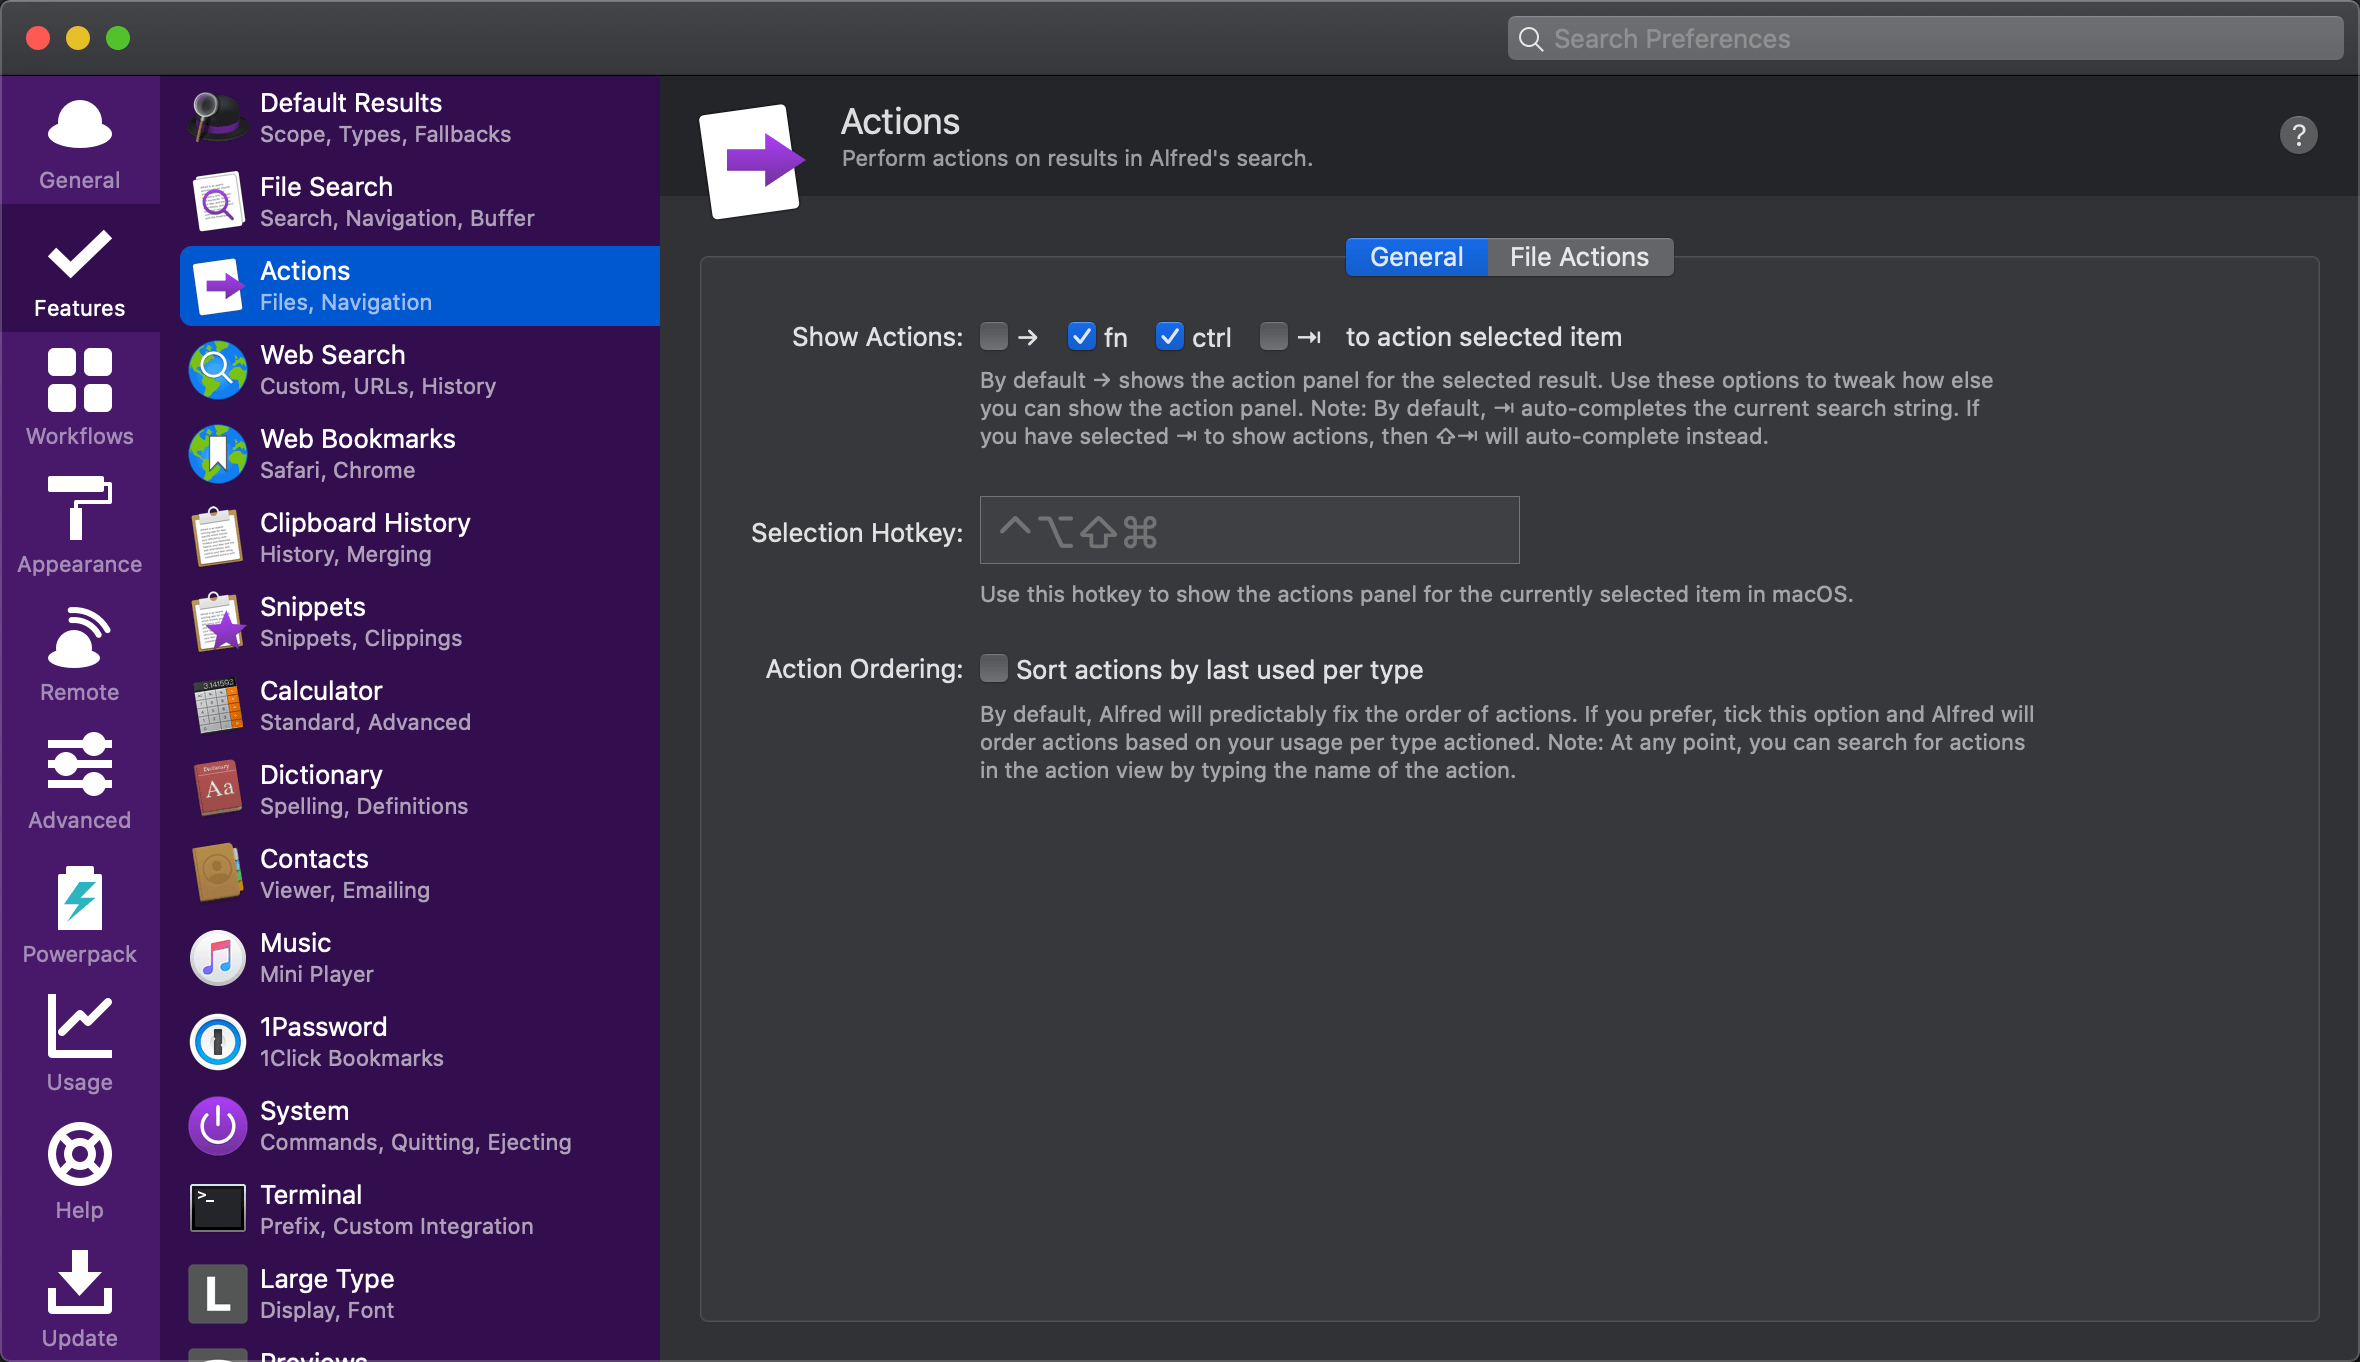This screenshot has width=2360, height=1362.
Task: Open the Powerpack section
Action: click(x=80, y=913)
